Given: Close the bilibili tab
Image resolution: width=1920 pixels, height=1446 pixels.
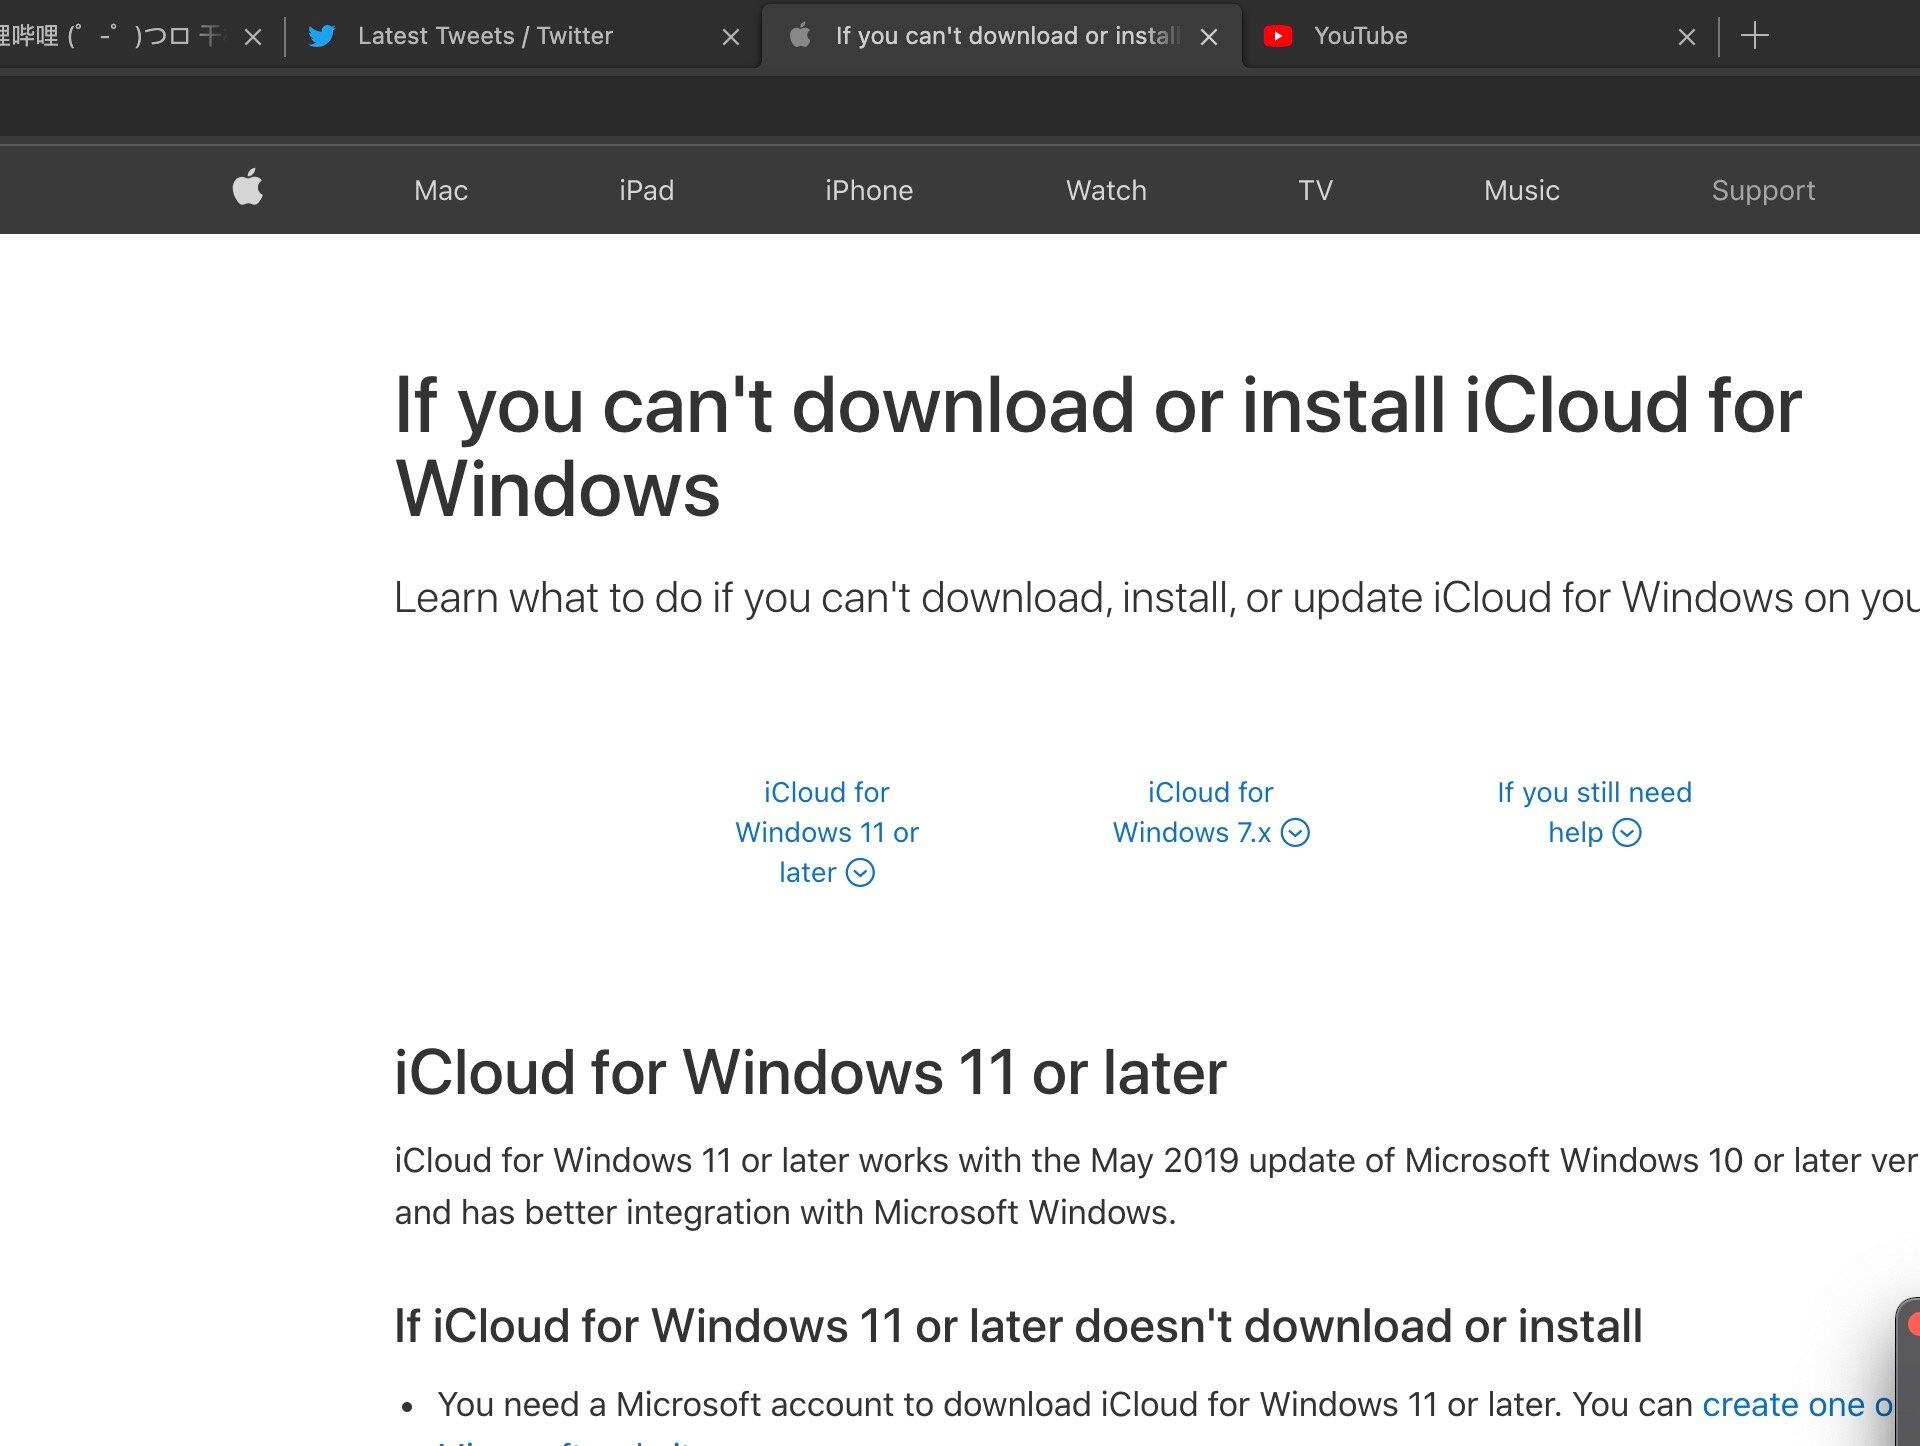Looking at the screenshot, I should click(x=253, y=38).
